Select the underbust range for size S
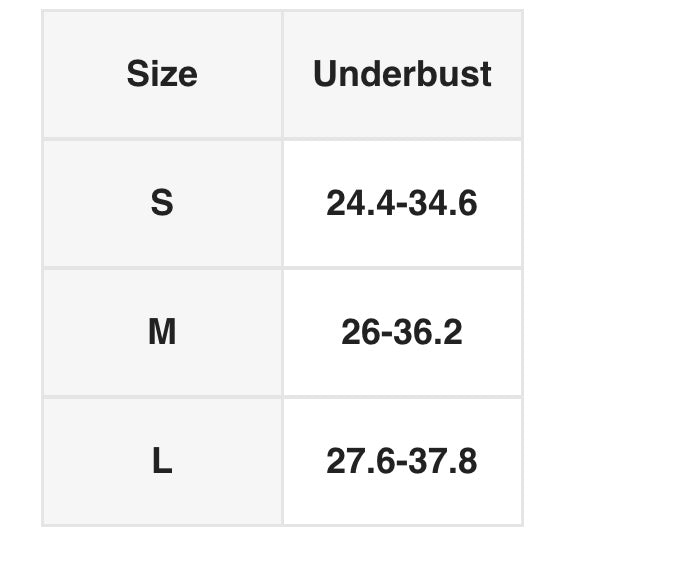 402,203
